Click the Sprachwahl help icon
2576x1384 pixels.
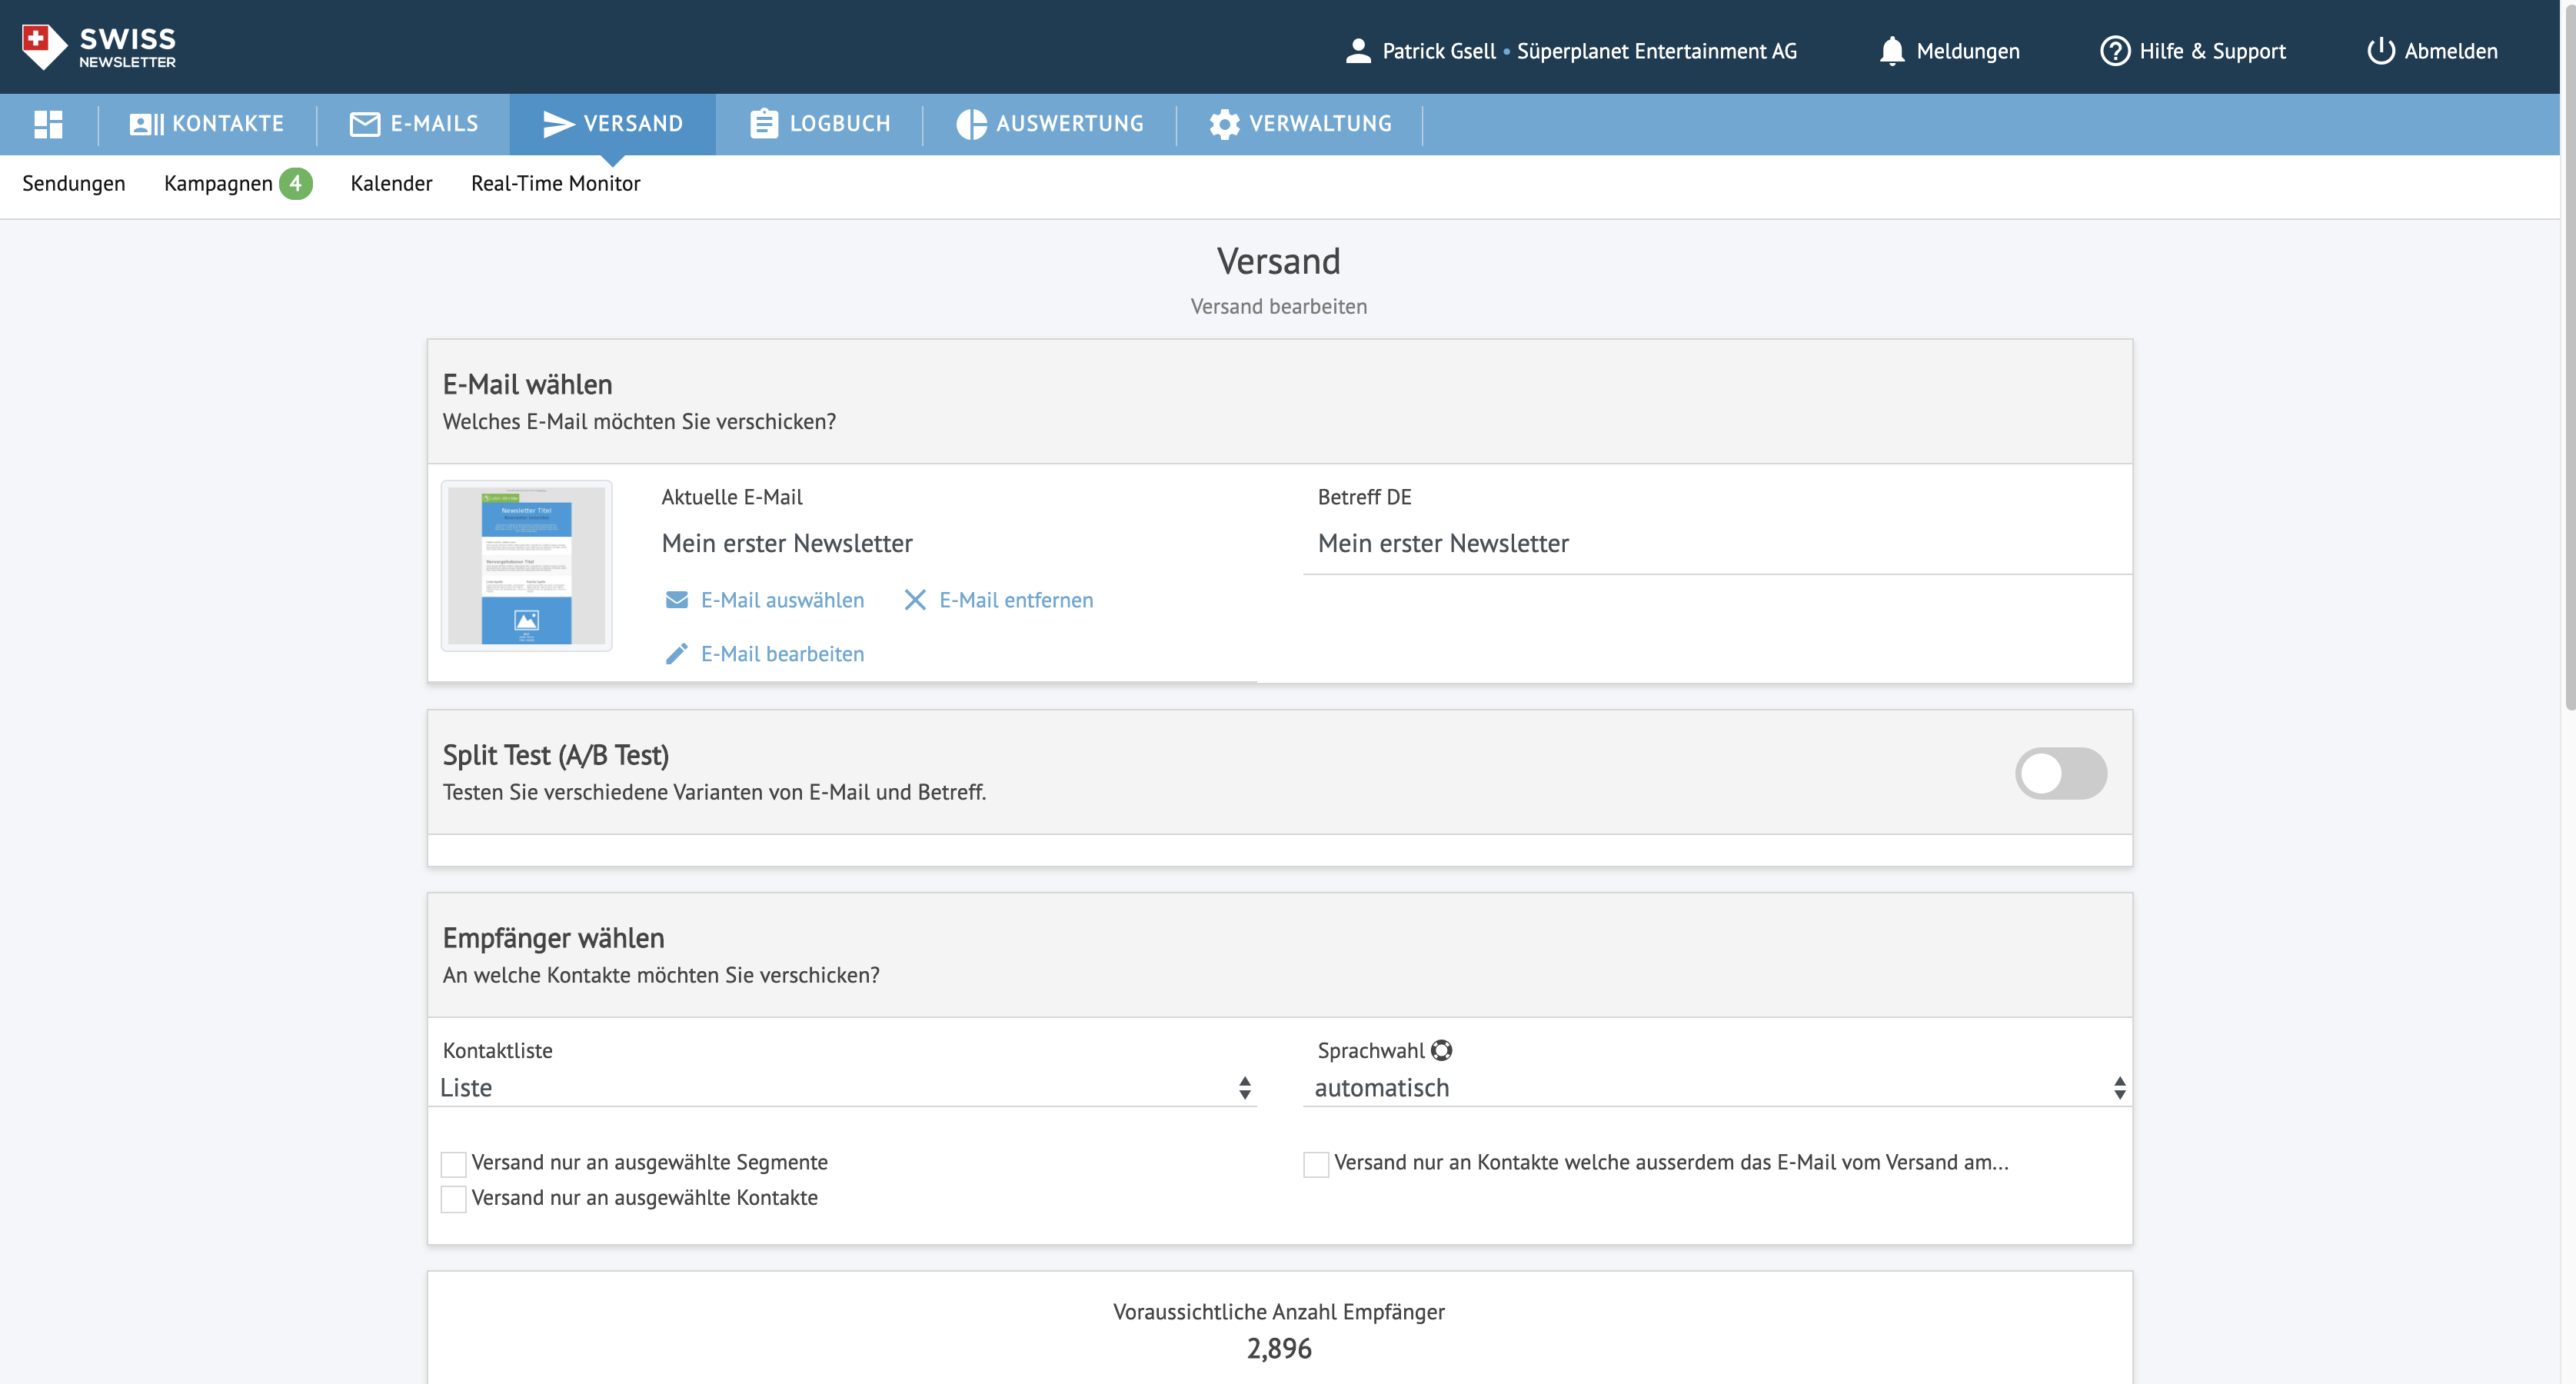pos(1441,1050)
